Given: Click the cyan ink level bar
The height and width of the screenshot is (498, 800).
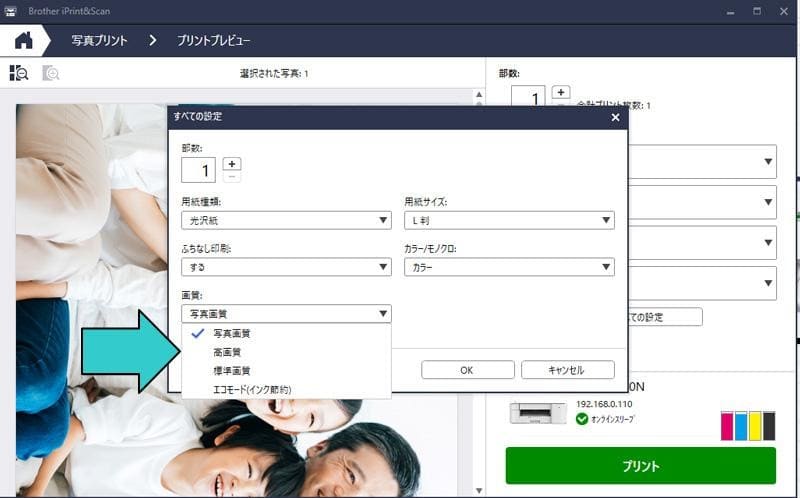Looking at the screenshot, I should (741, 426).
